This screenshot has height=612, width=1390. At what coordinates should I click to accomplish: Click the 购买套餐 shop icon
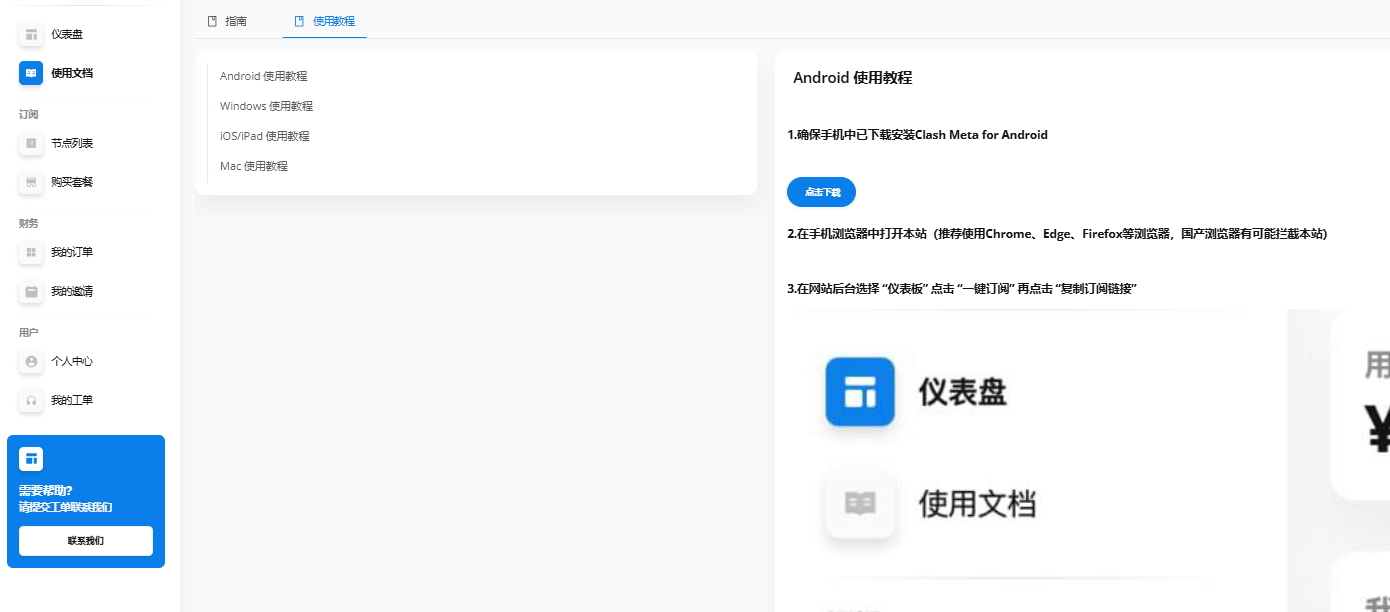pos(31,183)
